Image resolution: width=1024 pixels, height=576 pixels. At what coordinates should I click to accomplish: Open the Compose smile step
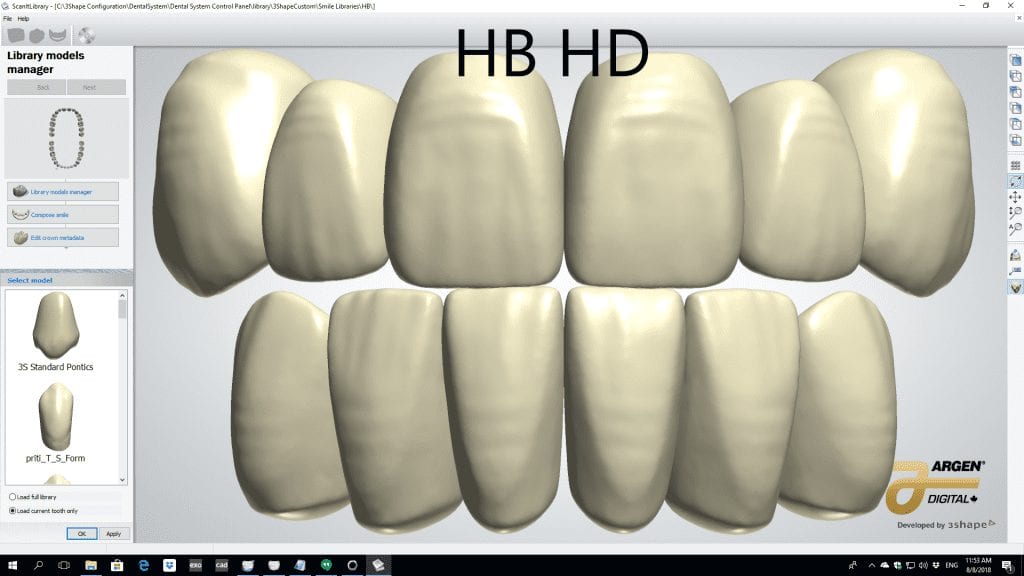pos(63,214)
